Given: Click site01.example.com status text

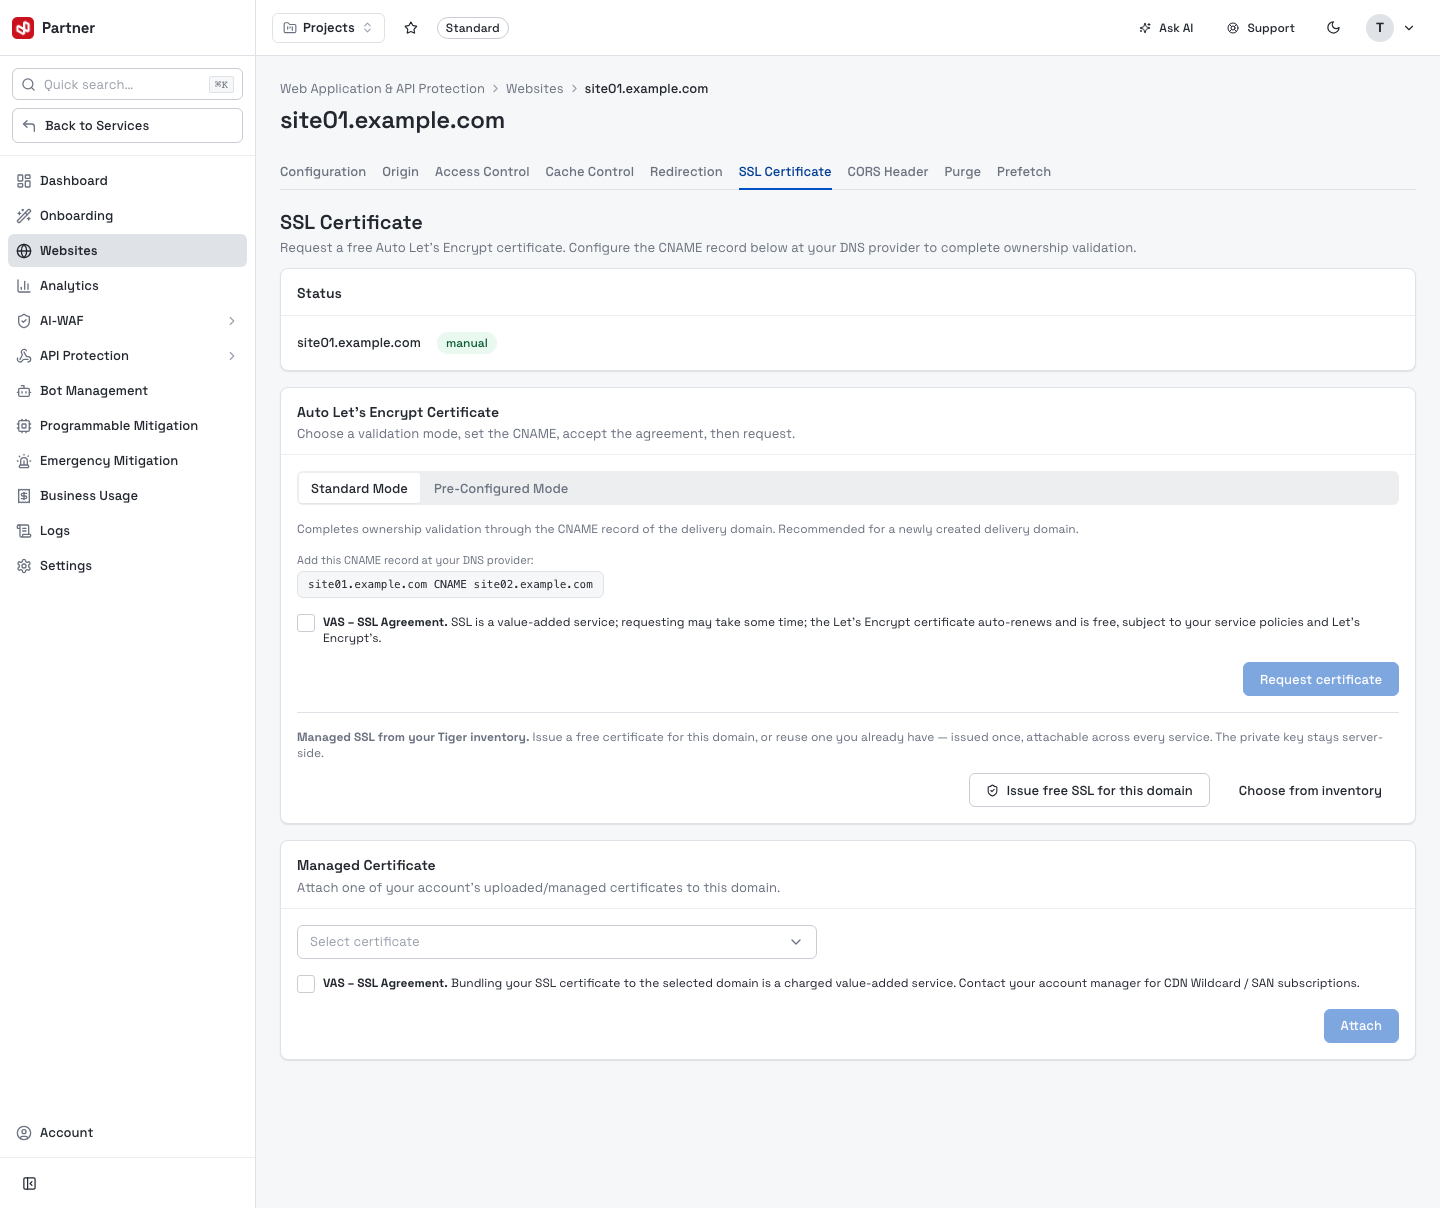Looking at the screenshot, I should [359, 343].
